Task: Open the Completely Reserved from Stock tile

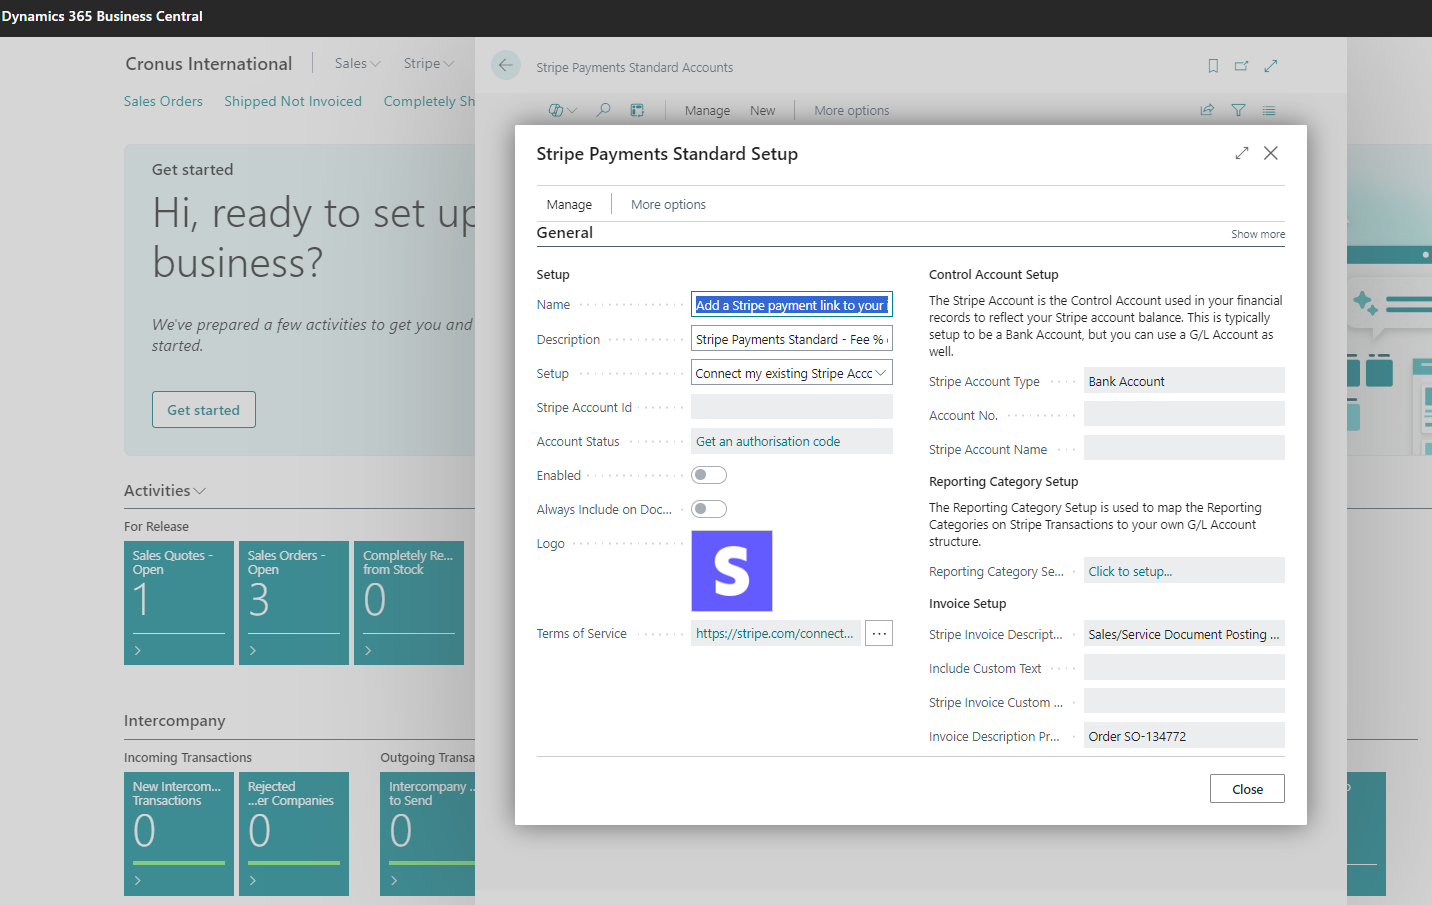Action: coord(409,603)
